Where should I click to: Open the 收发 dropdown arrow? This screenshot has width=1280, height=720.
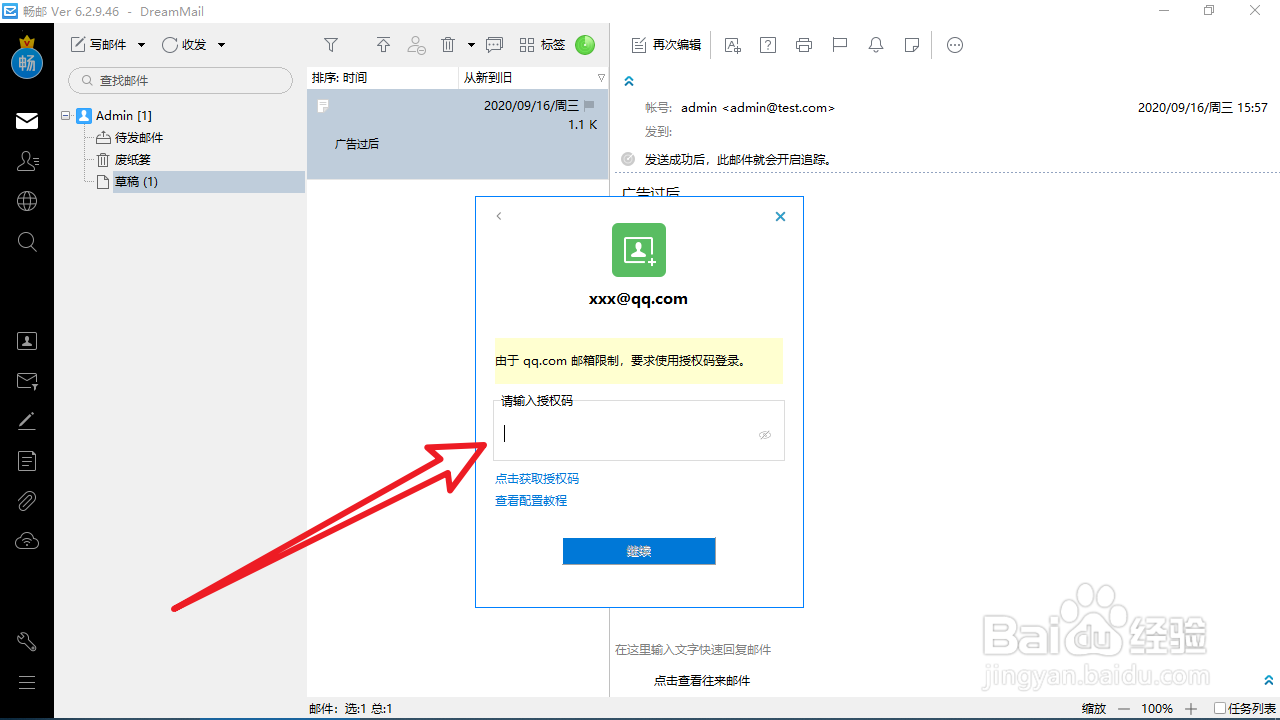point(221,45)
